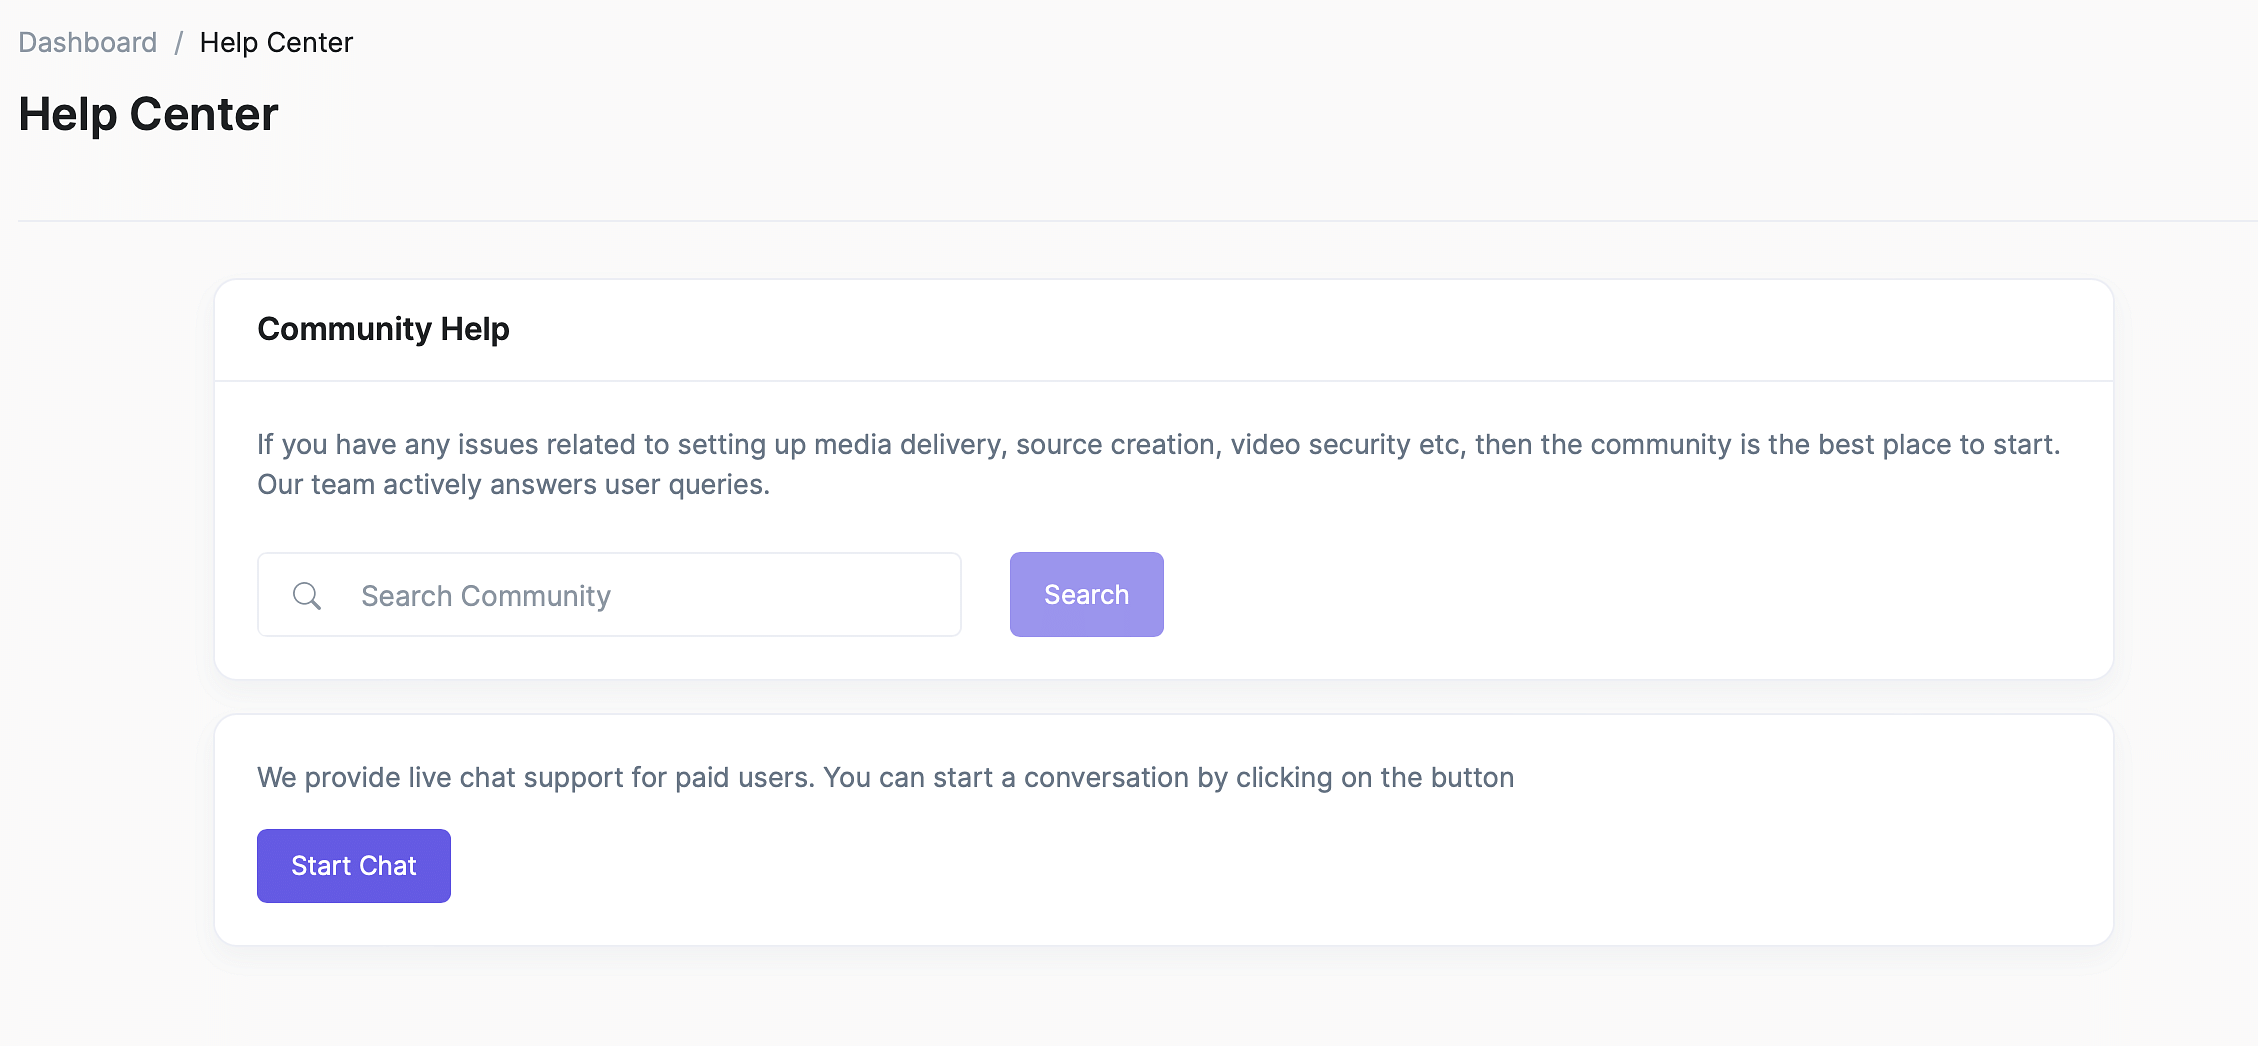The height and width of the screenshot is (1046, 2258).
Task: Click the 'If you have any issues' description text
Action: coord(1158,464)
